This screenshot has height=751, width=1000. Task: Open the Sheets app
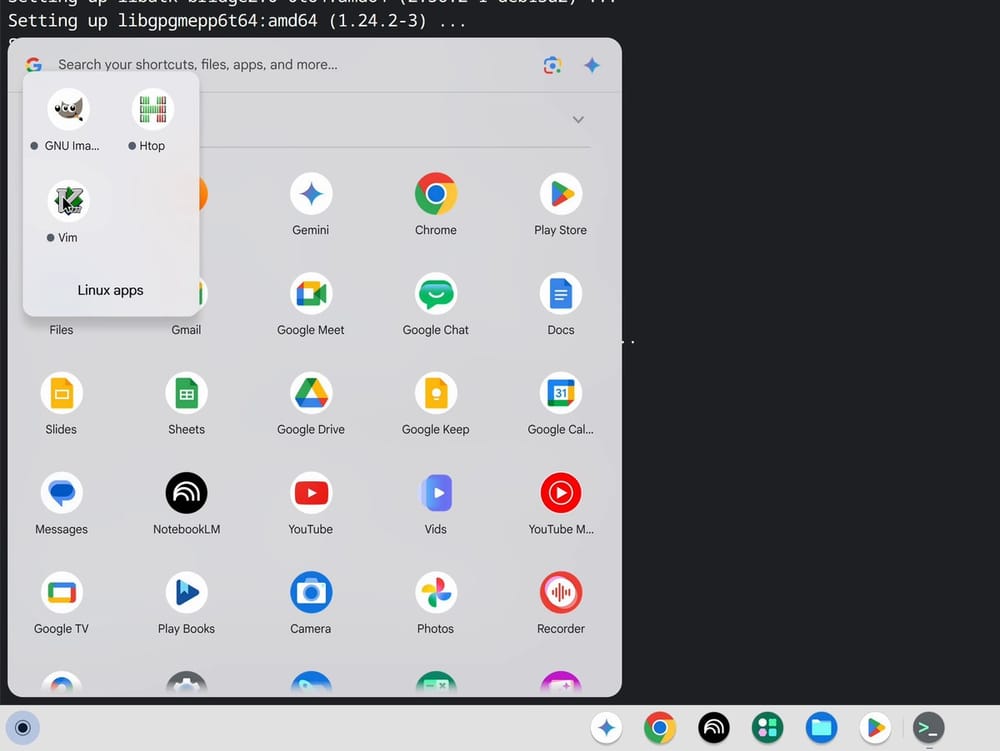tap(186, 393)
